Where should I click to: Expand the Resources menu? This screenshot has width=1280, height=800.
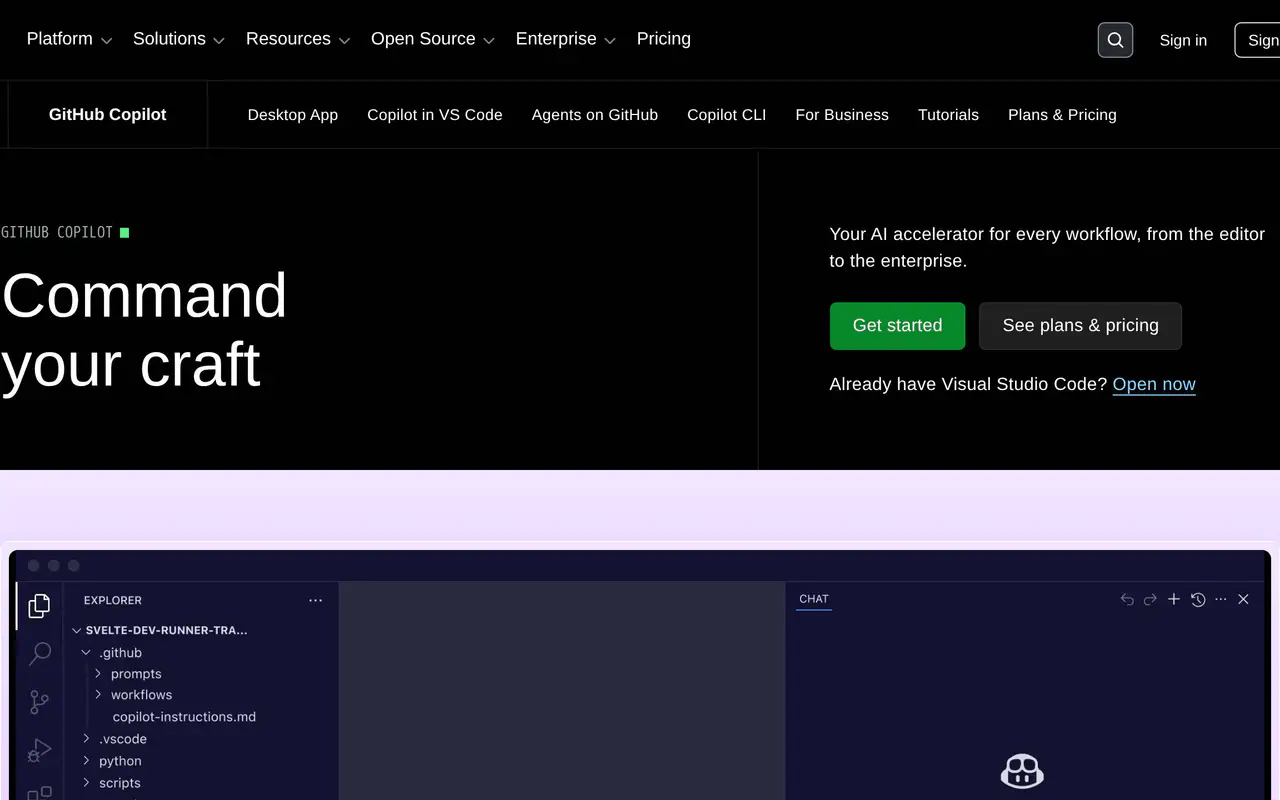(298, 39)
